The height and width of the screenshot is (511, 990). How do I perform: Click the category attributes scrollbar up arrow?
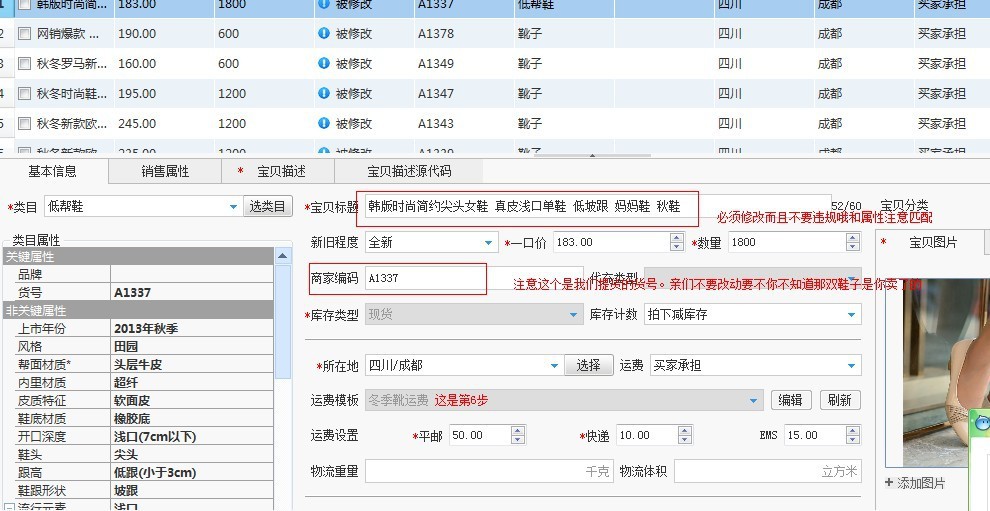tap(282, 256)
